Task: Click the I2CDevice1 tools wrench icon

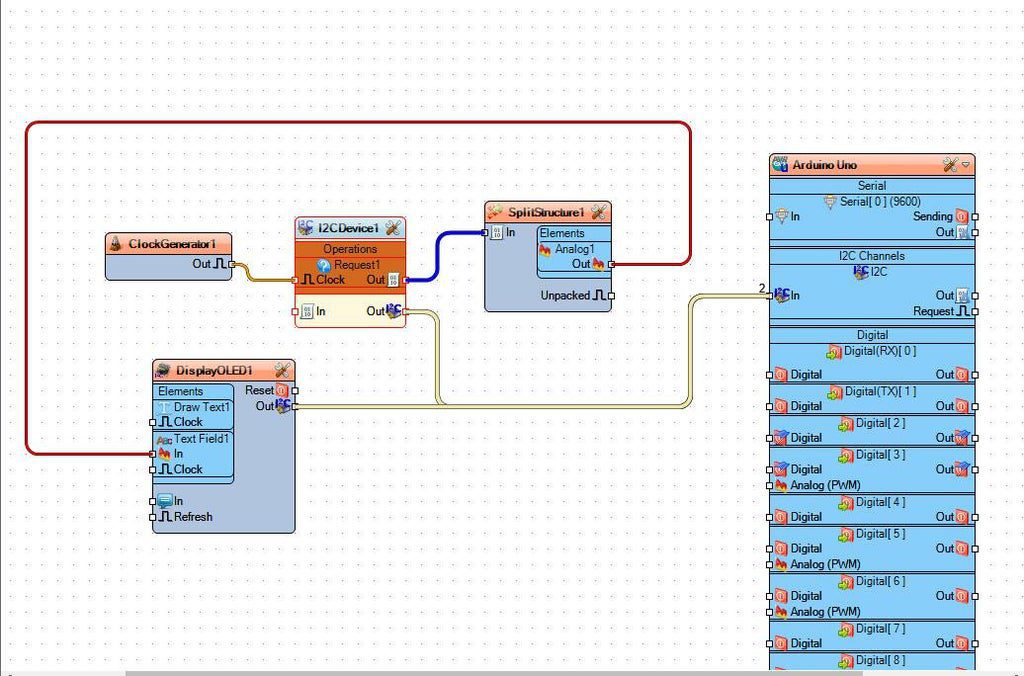Action: (392, 227)
